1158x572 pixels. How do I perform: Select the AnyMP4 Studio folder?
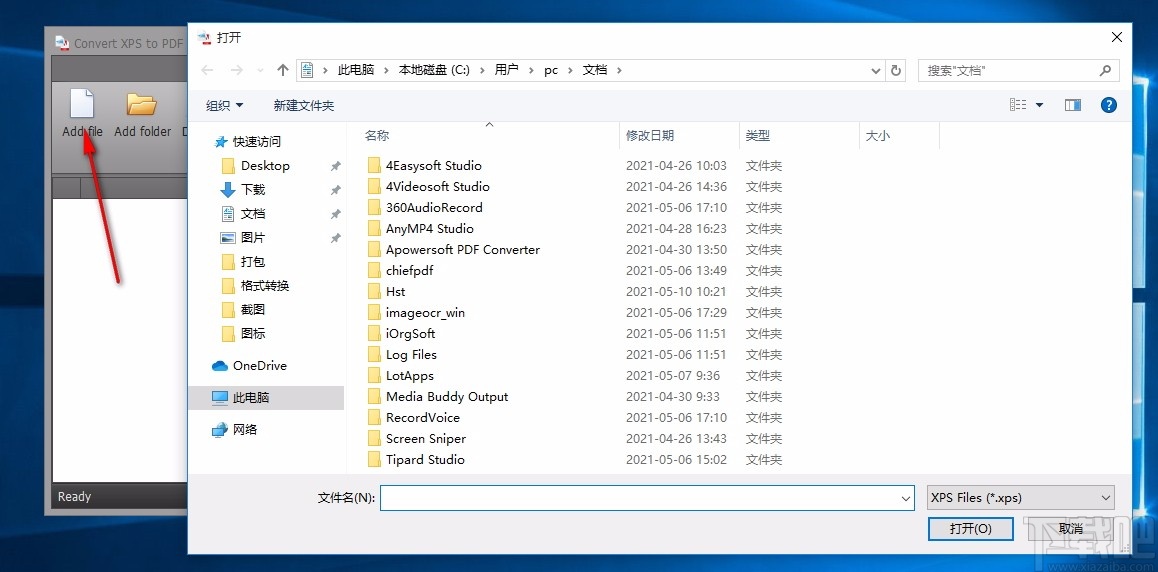430,229
